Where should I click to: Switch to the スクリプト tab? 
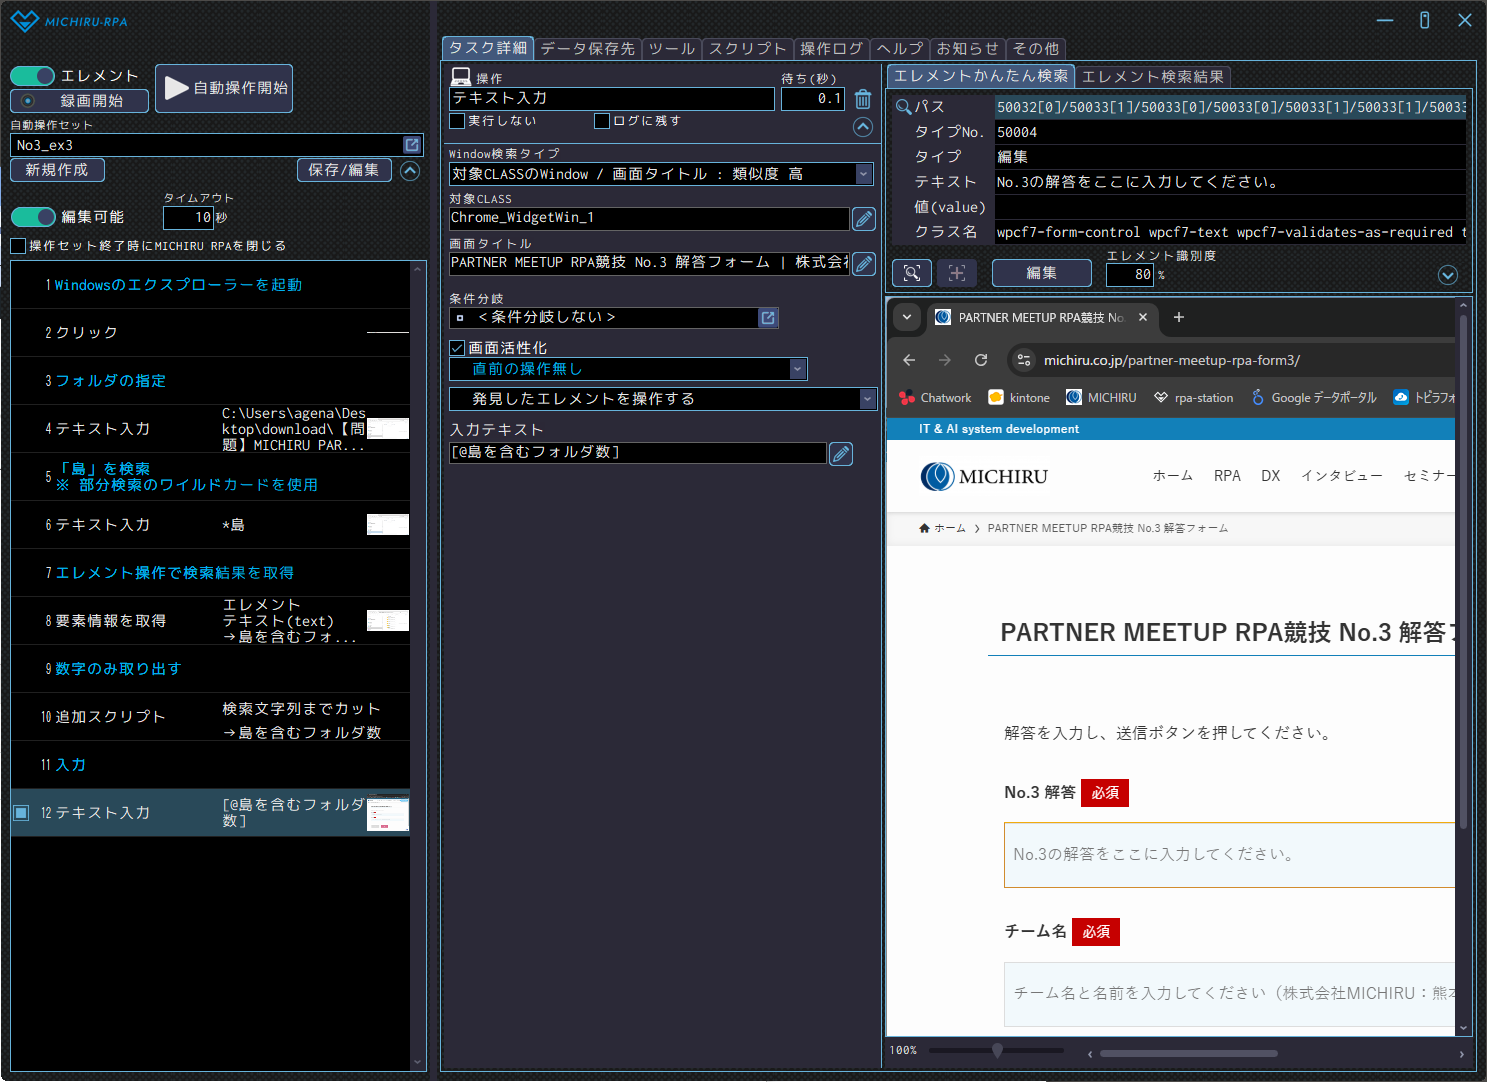pos(747,48)
